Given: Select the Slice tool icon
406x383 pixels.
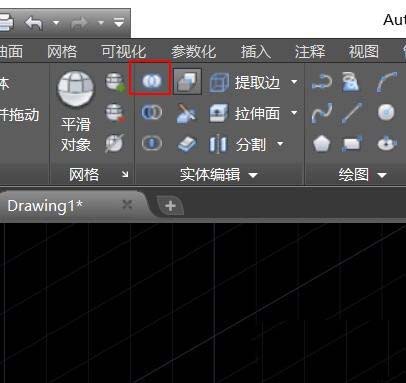Looking at the screenshot, I should (x=186, y=113).
